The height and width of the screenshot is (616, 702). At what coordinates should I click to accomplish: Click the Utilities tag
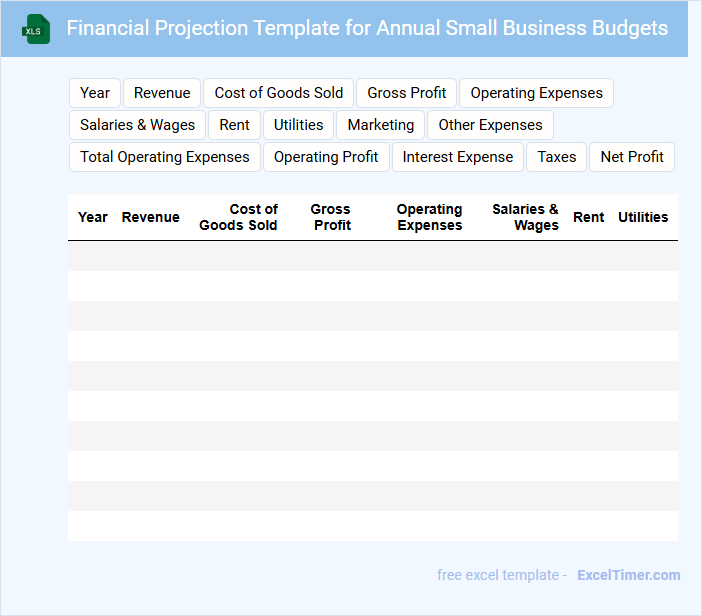coord(299,125)
